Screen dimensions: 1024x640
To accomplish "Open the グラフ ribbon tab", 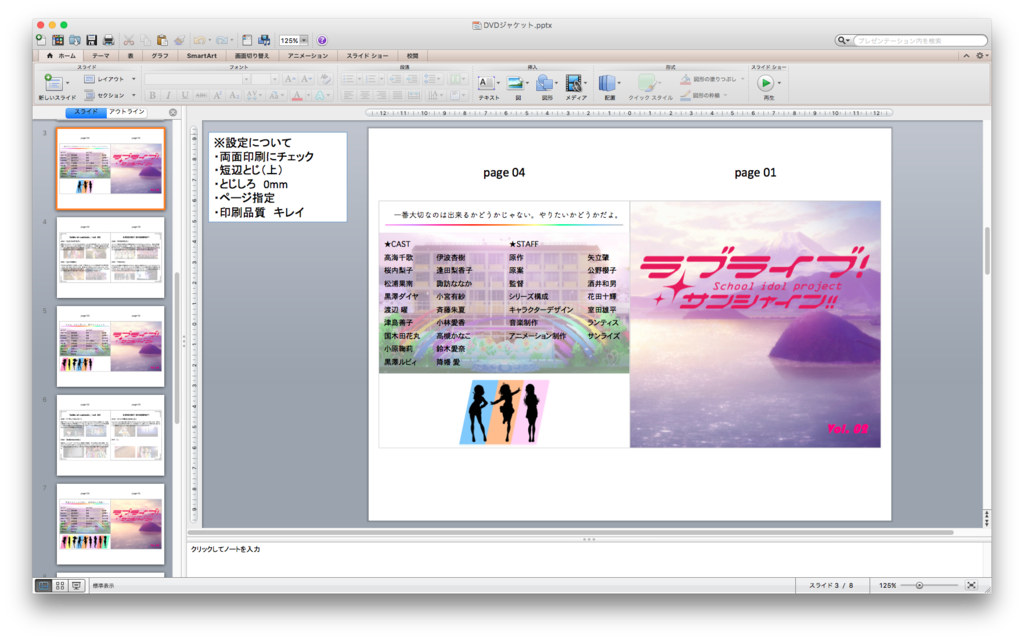I will pos(159,56).
